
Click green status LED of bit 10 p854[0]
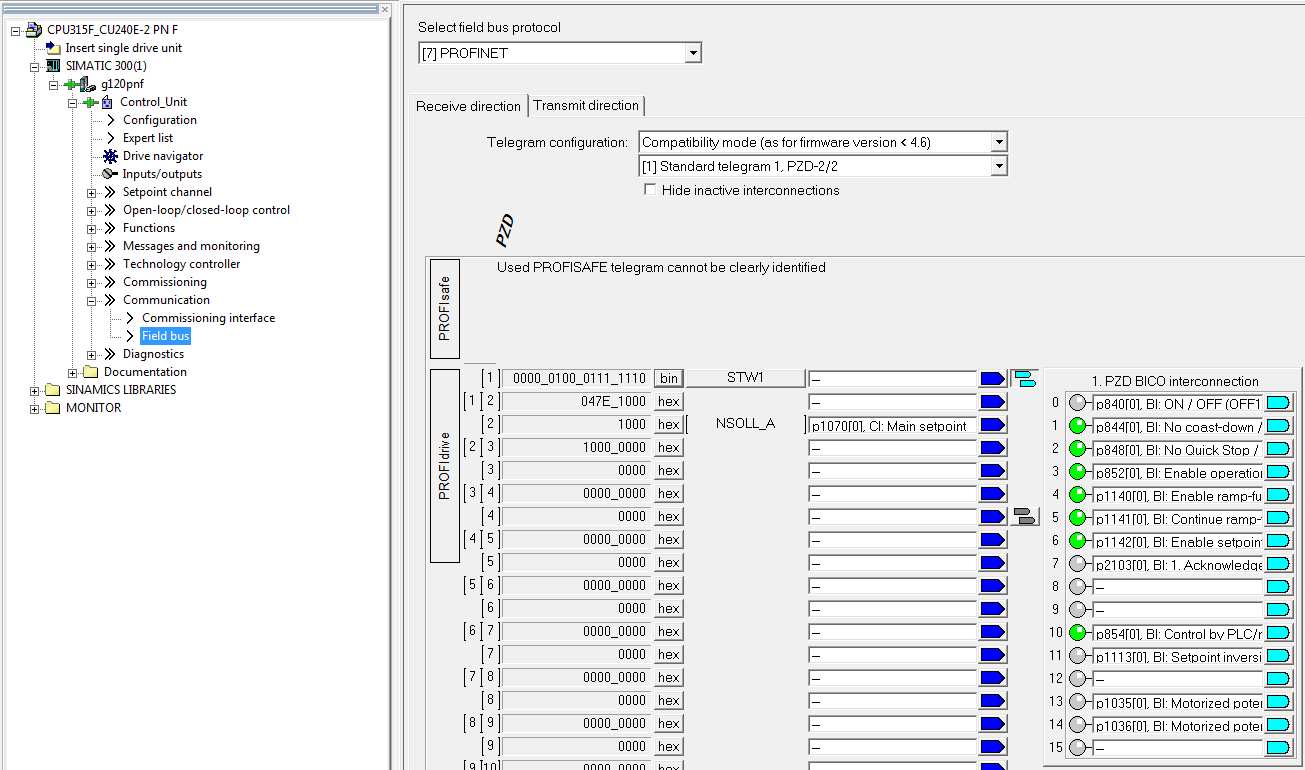1077,633
